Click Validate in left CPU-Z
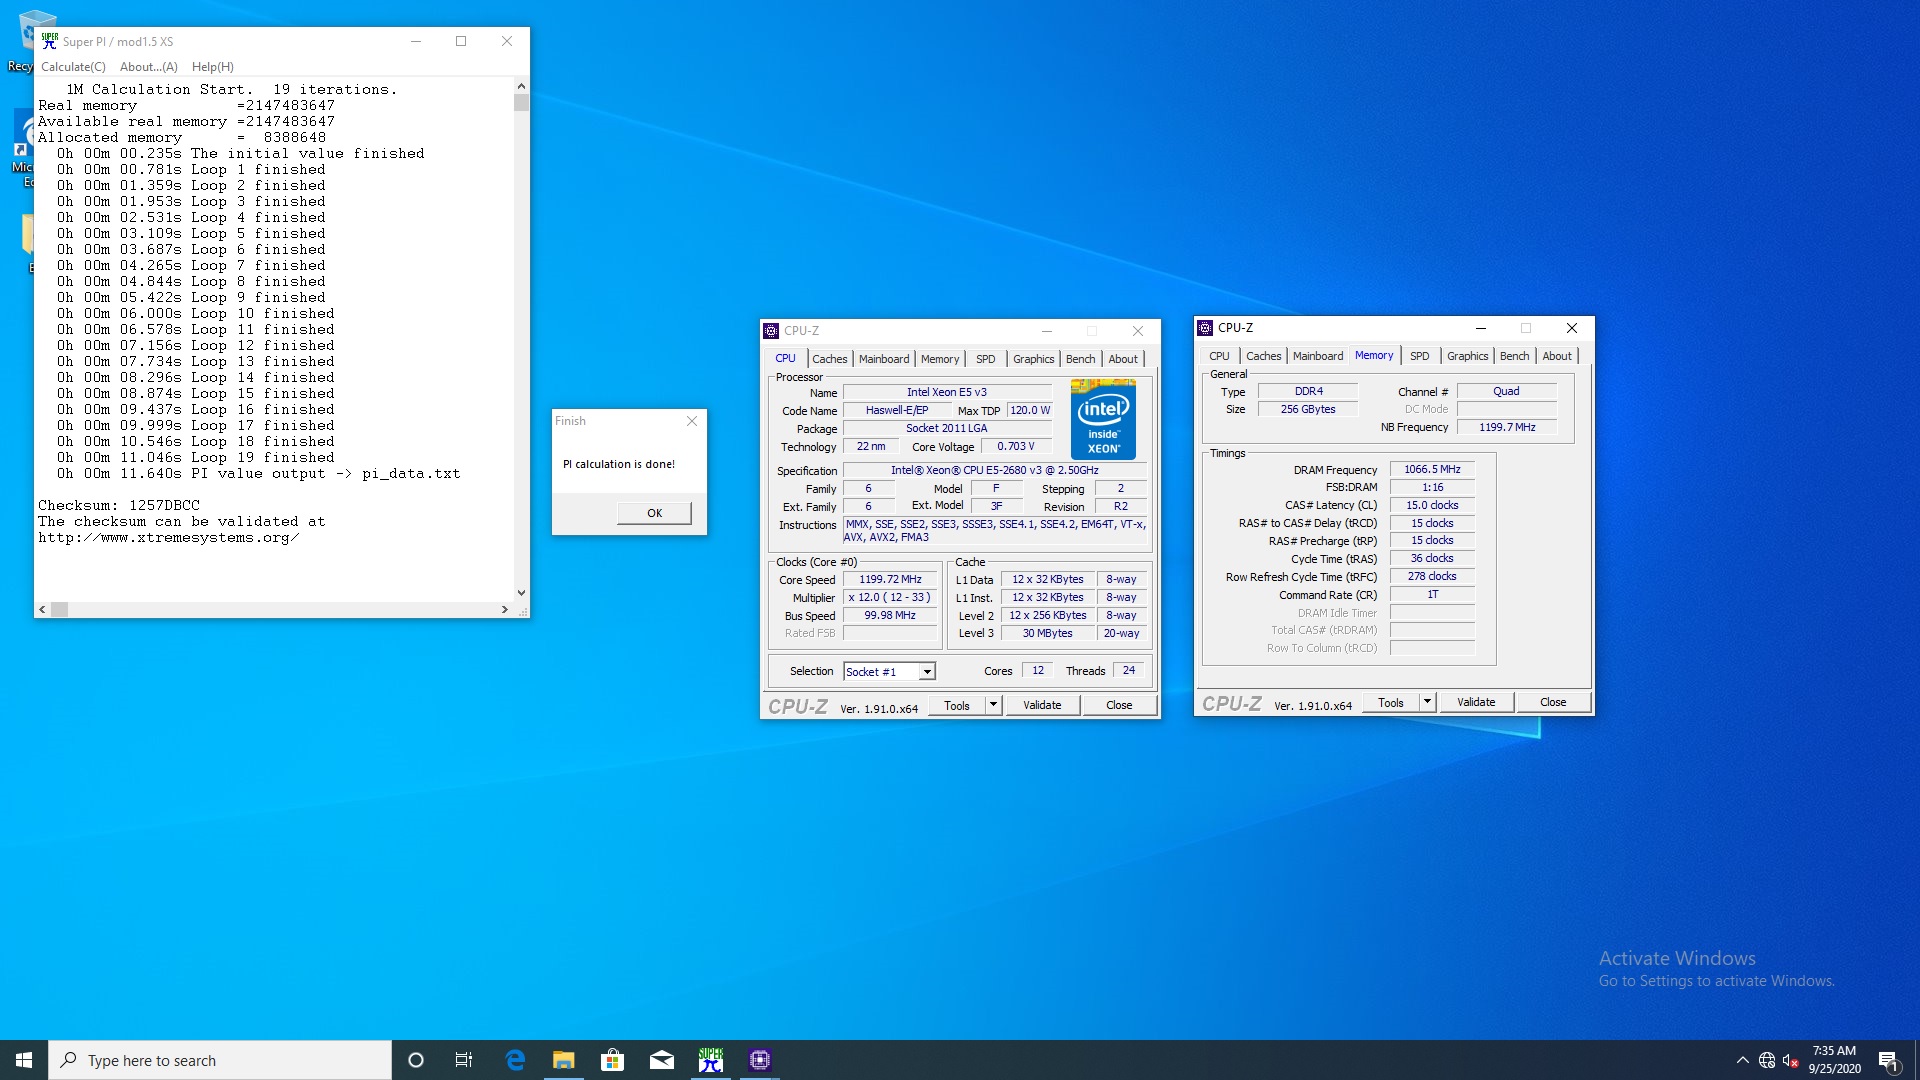Image resolution: width=1920 pixels, height=1080 pixels. click(1042, 705)
